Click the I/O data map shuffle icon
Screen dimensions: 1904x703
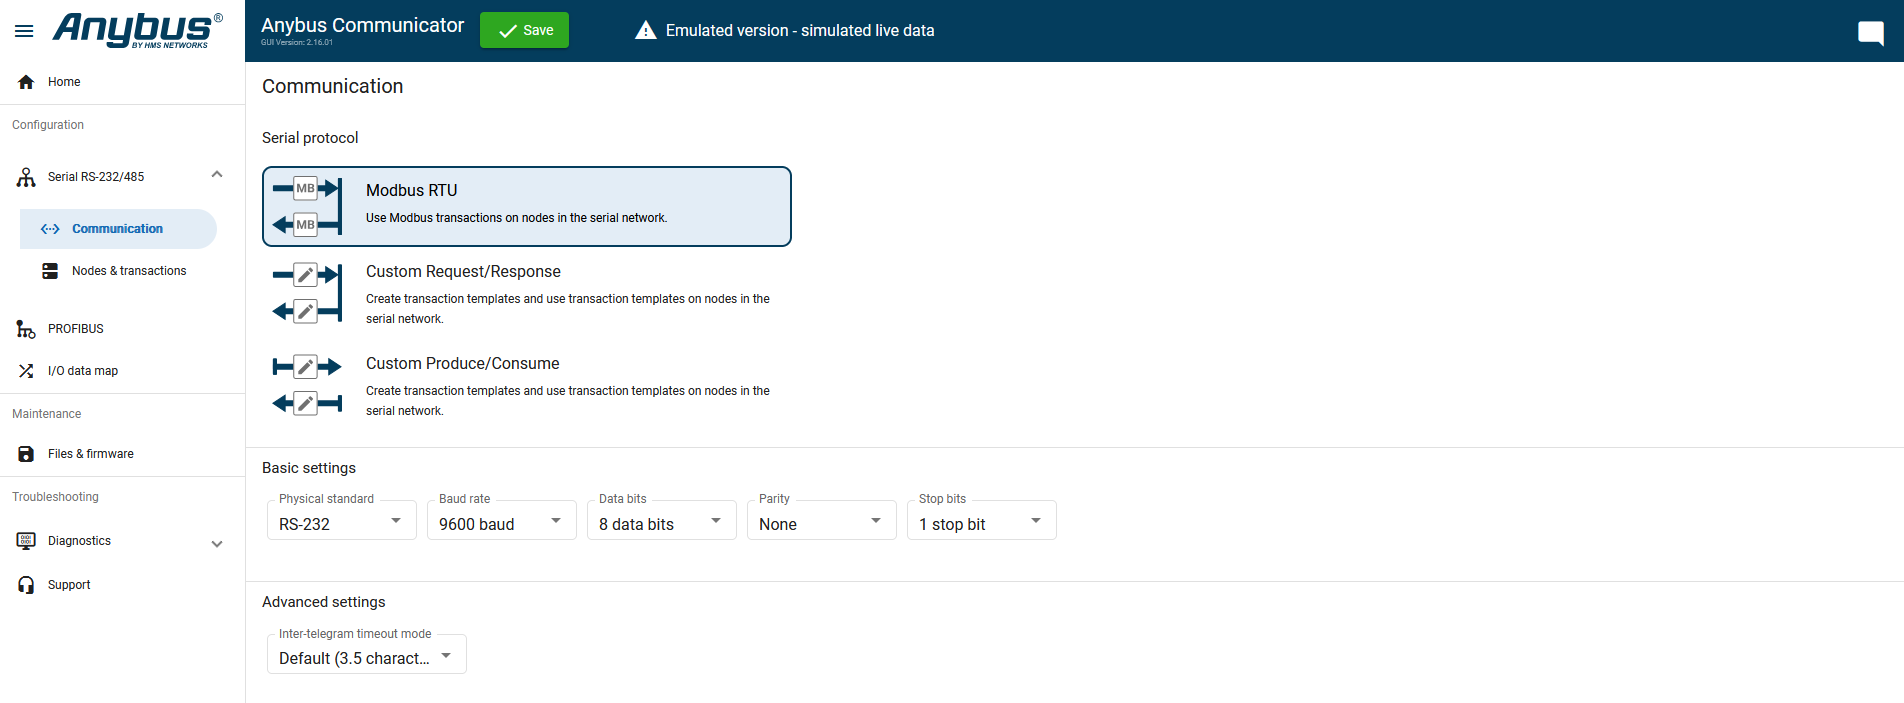pos(26,371)
